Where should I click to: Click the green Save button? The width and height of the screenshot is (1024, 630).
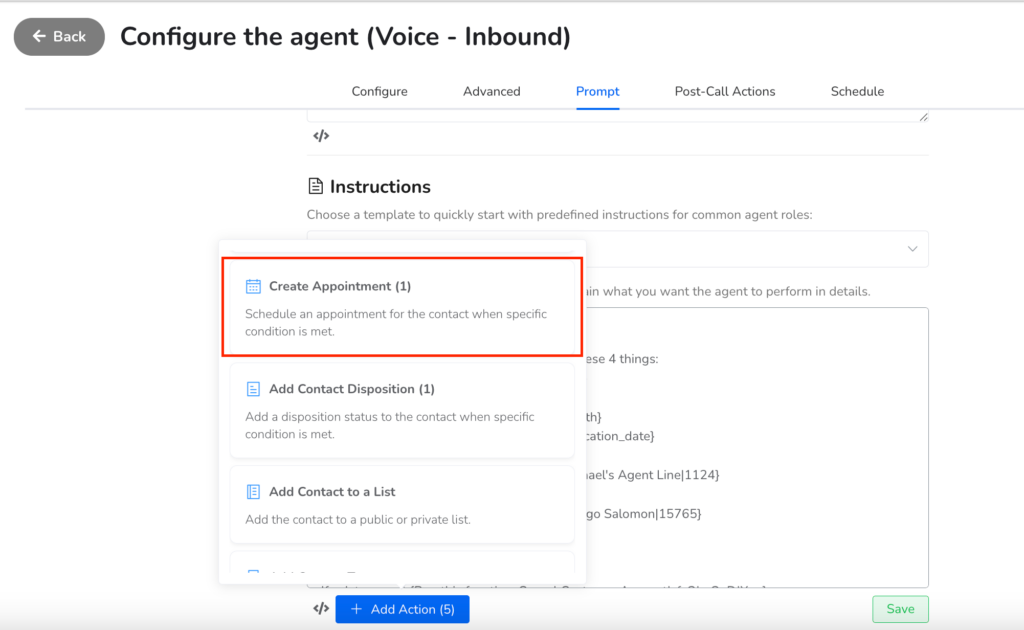(900, 609)
